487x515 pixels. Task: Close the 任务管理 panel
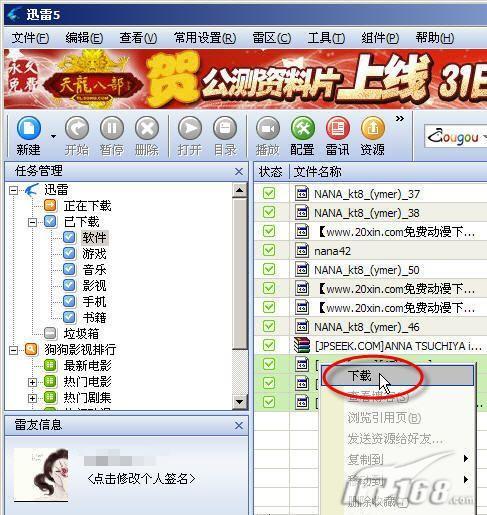(x=239, y=171)
